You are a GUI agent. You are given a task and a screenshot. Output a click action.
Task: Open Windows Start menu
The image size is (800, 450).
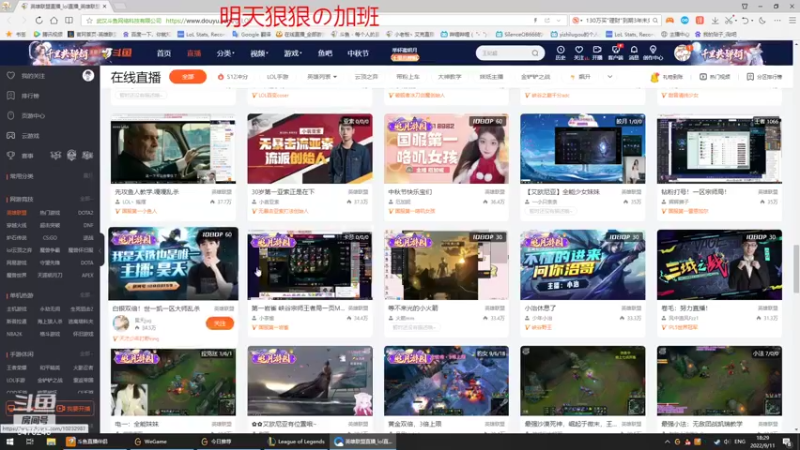(10, 441)
